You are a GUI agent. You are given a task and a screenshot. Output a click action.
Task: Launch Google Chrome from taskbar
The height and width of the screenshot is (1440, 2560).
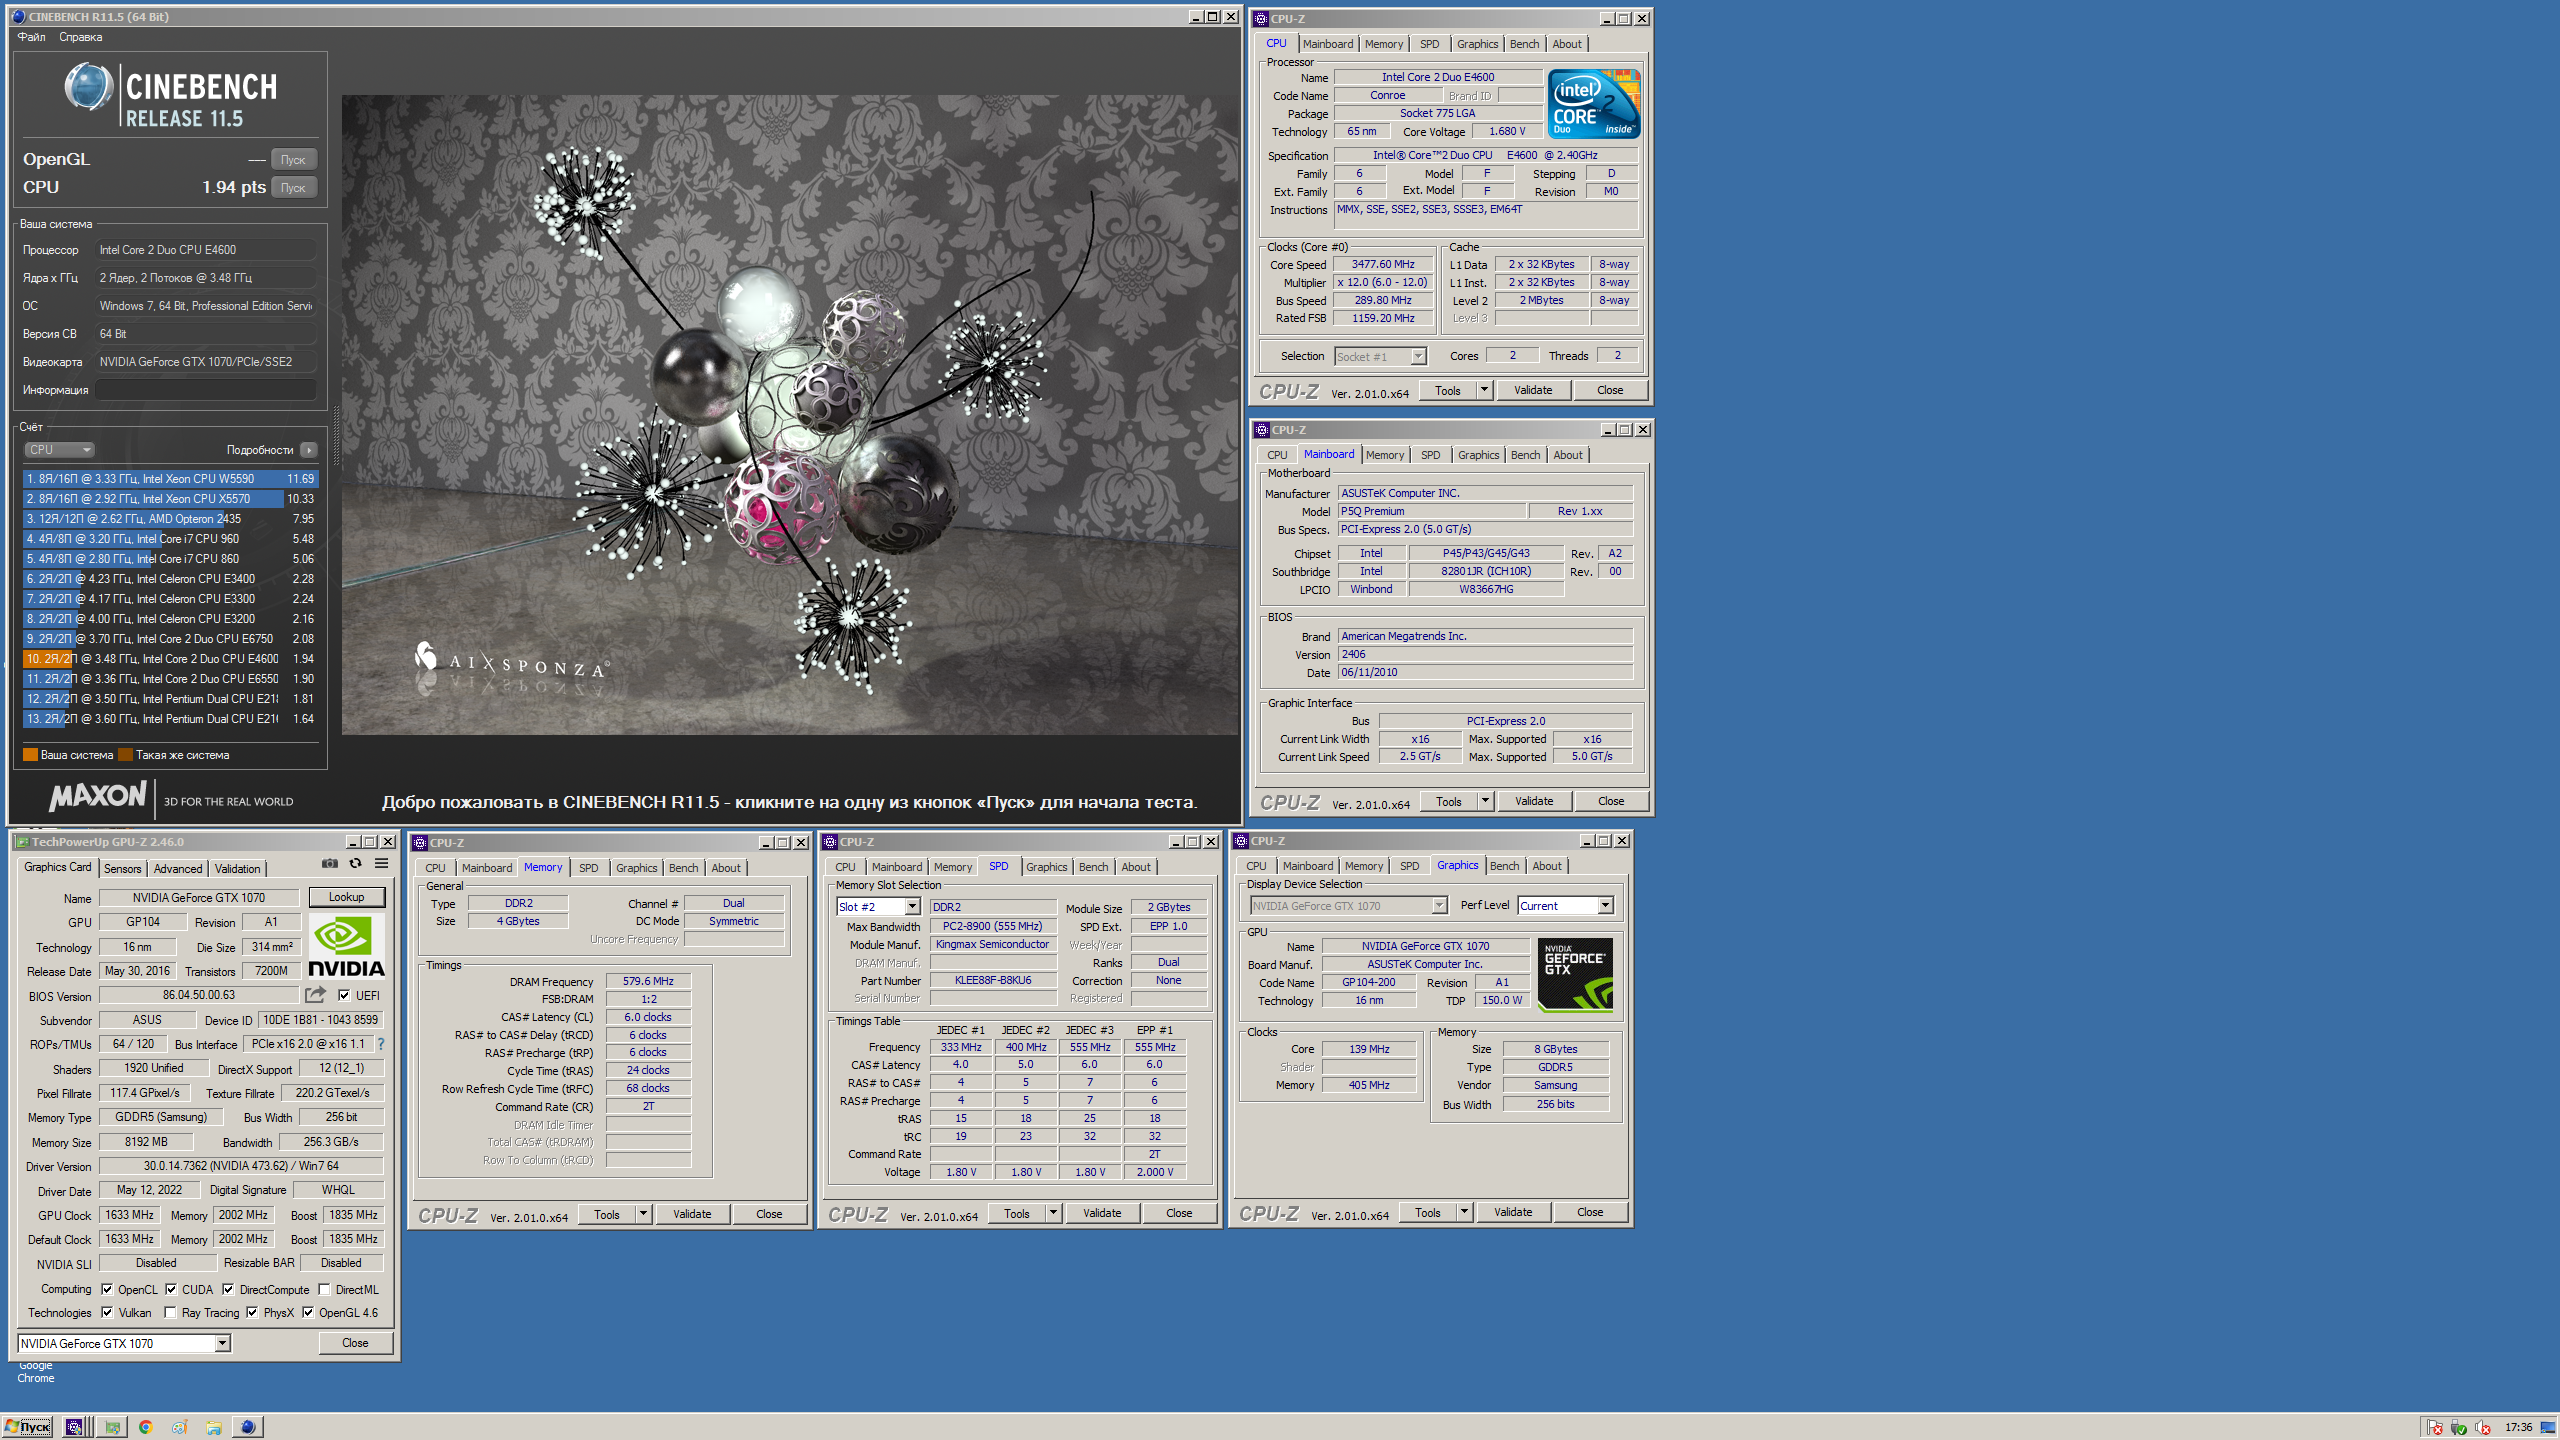click(x=146, y=1427)
